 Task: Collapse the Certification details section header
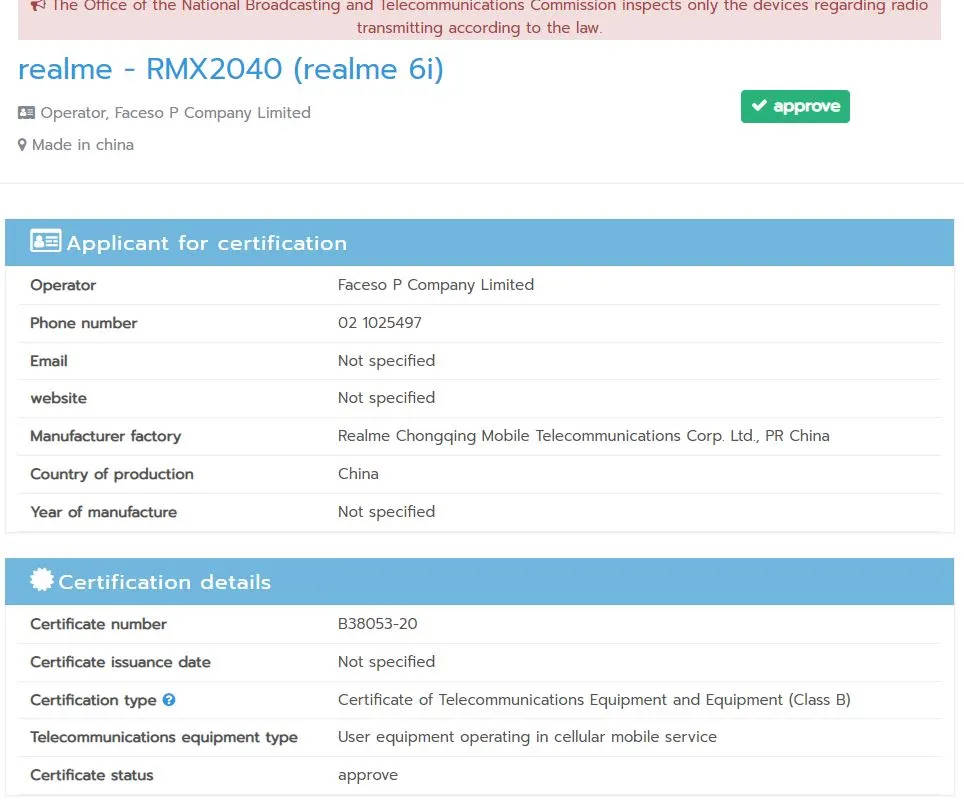tap(479, 582)
